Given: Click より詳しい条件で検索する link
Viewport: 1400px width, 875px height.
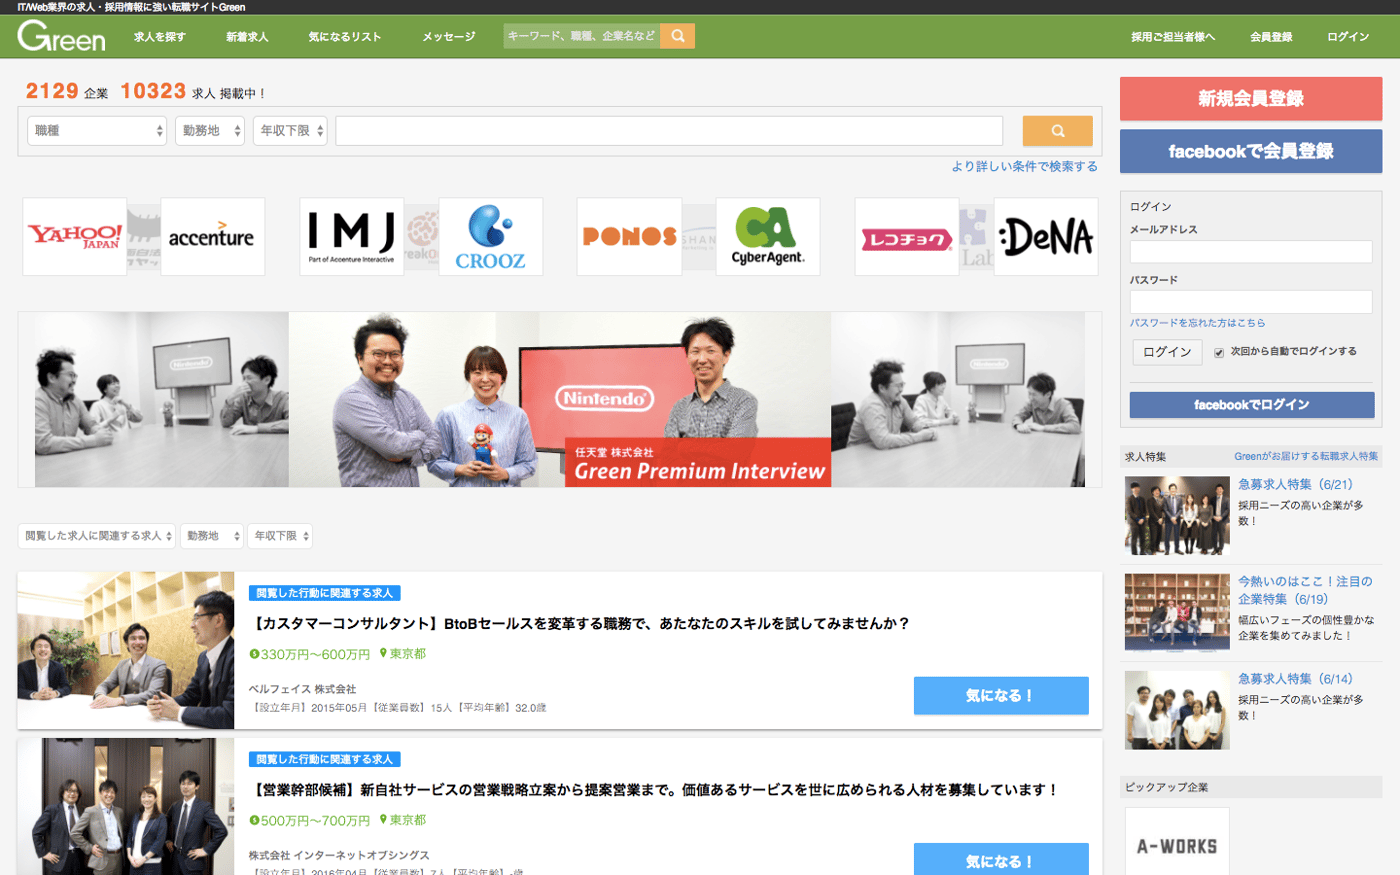Looking at the screenshot, I should coord(1025,167).
